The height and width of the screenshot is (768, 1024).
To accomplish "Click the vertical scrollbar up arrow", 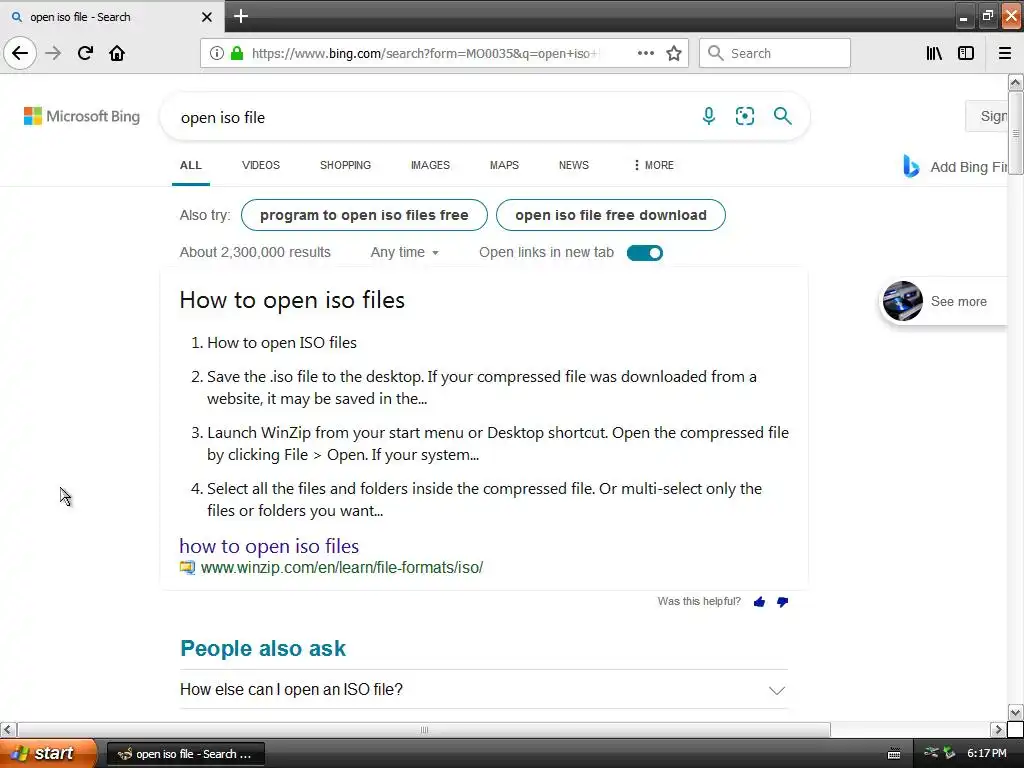I will 1015,82.
